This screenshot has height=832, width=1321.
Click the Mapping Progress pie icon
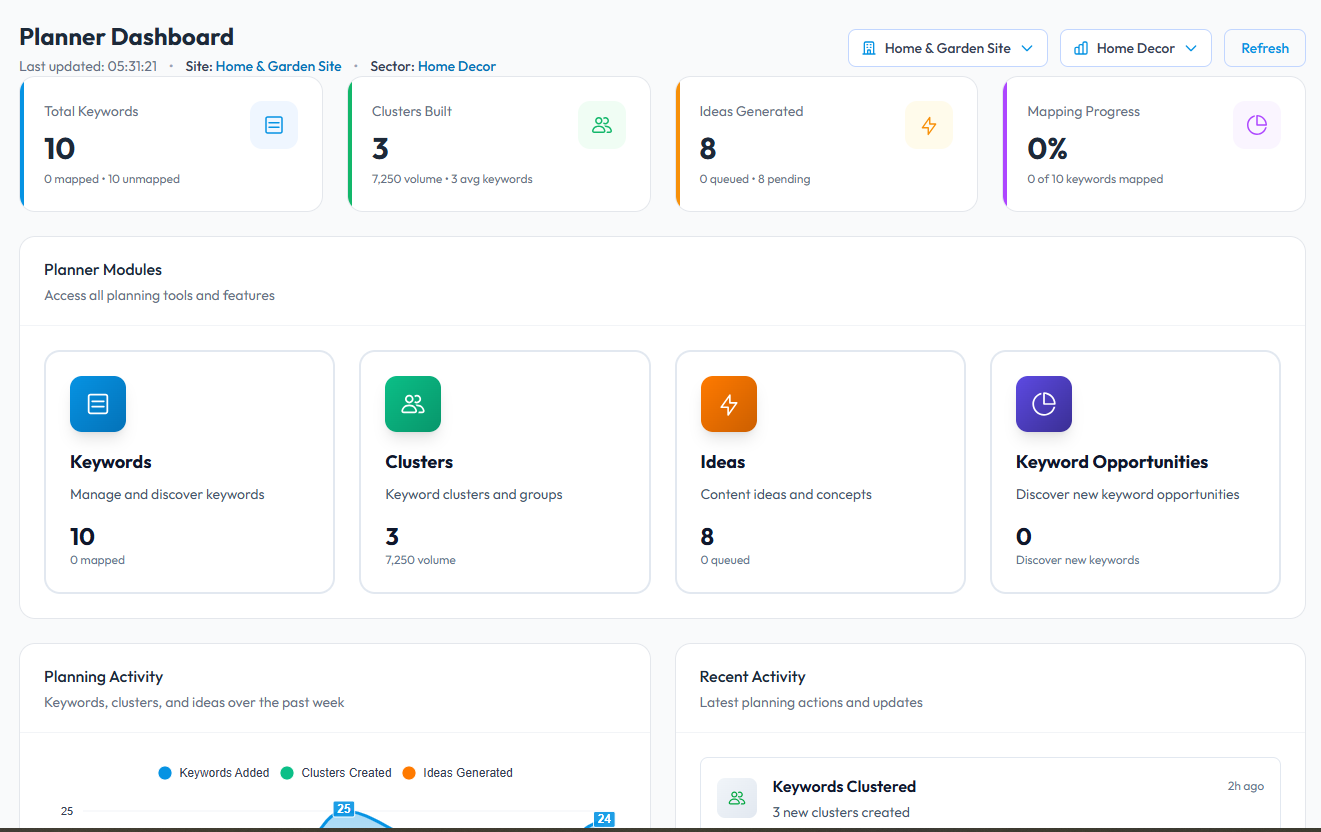coord(1257,125)
